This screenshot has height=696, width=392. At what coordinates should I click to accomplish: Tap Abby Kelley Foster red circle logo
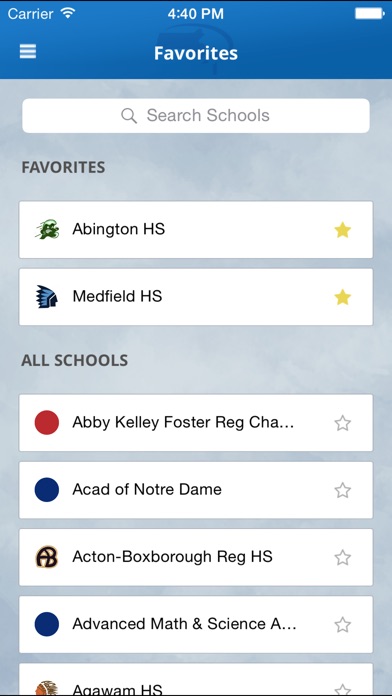click(47, 423)
